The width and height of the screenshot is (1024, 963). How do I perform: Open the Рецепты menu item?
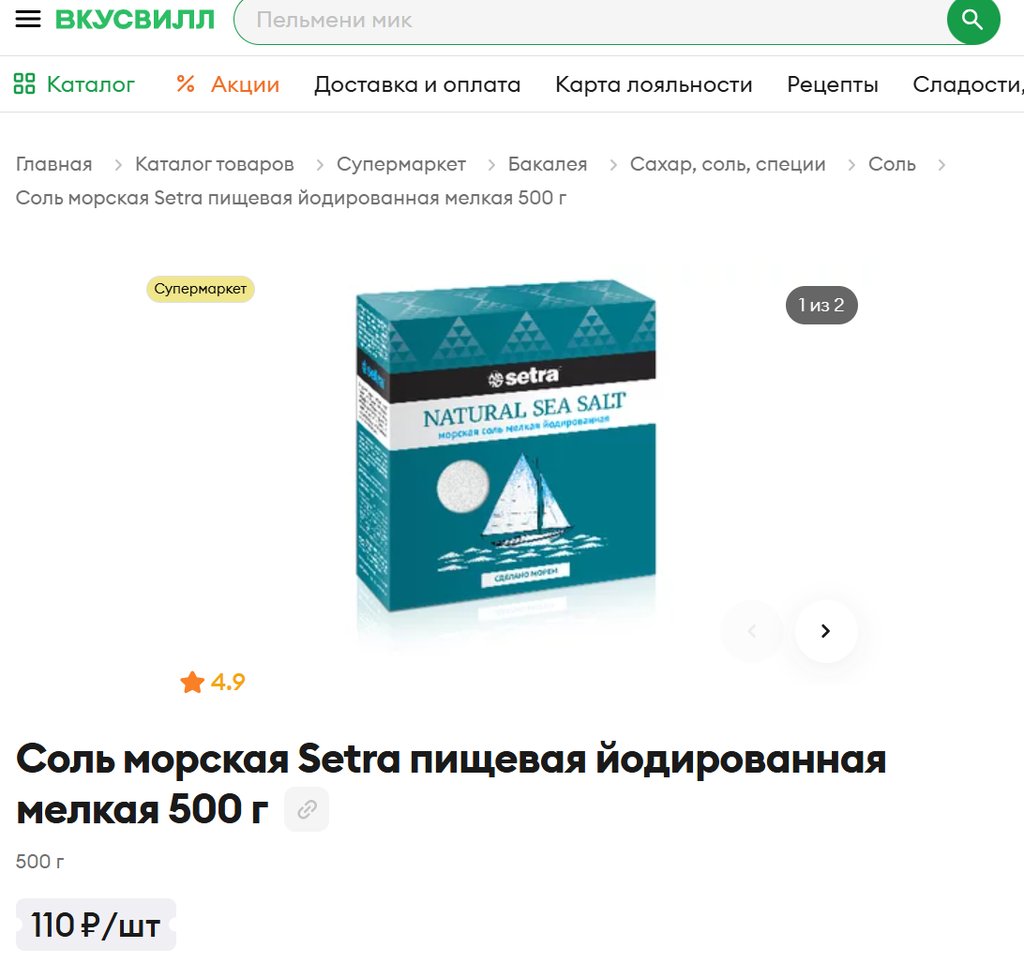tap(833, 84)
